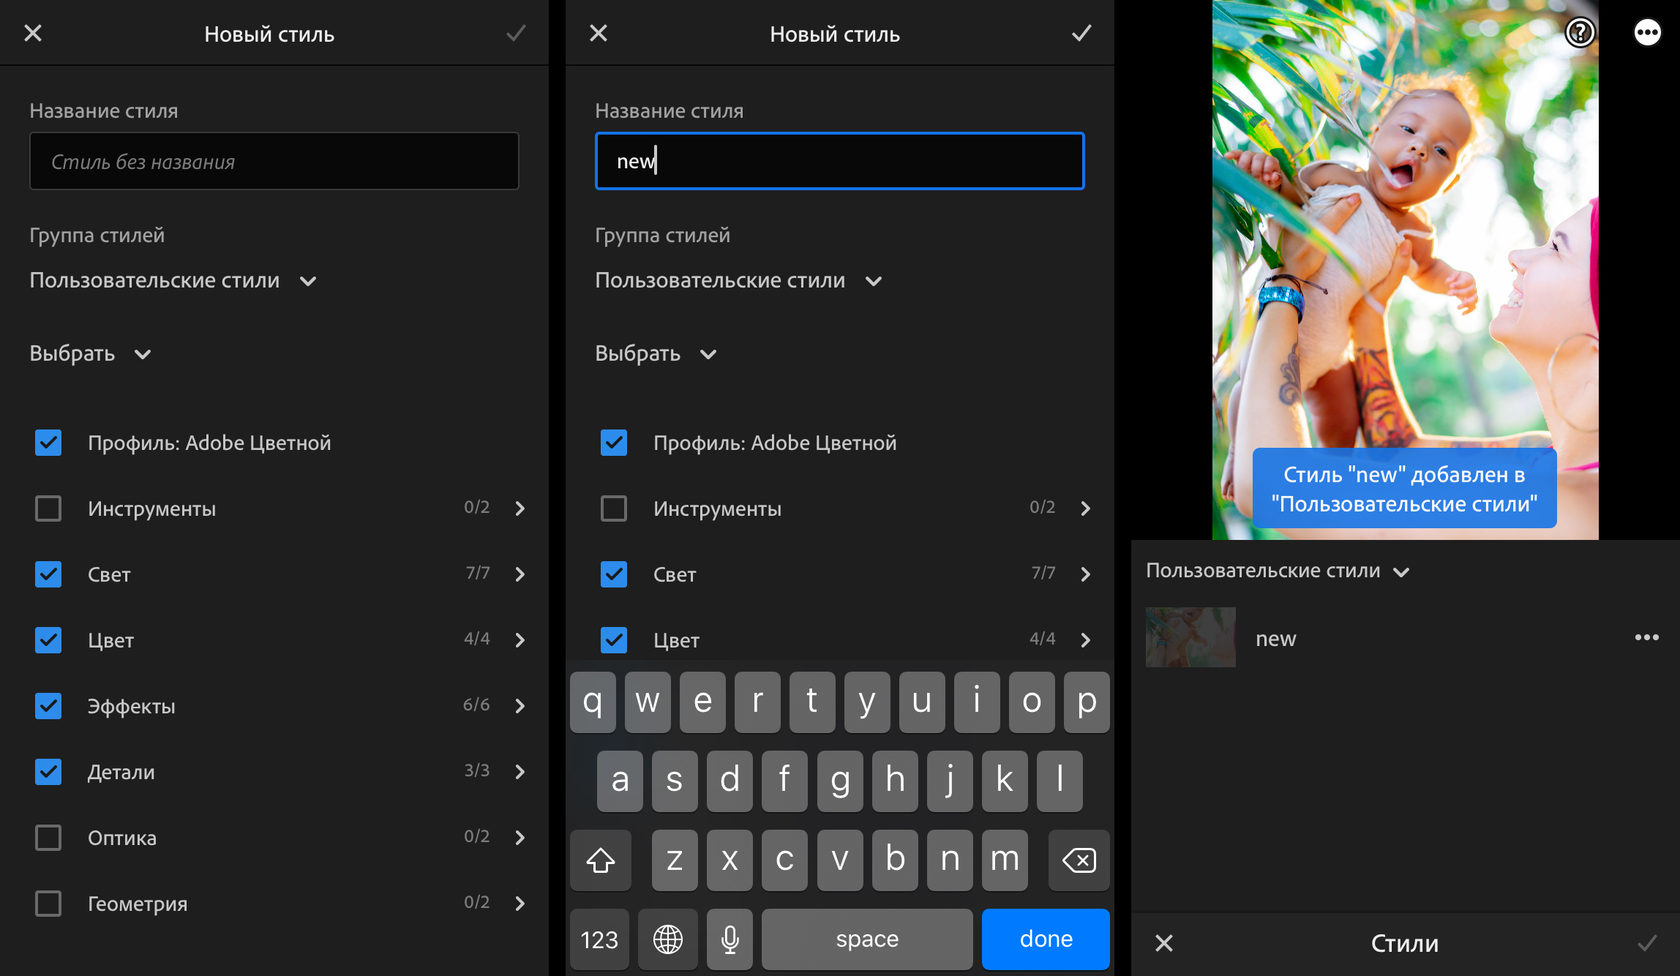The height and width of the screenshot is (976, 1680).
Task: Tap the keyboard backspace key
Action: (x=1079, y=860)
